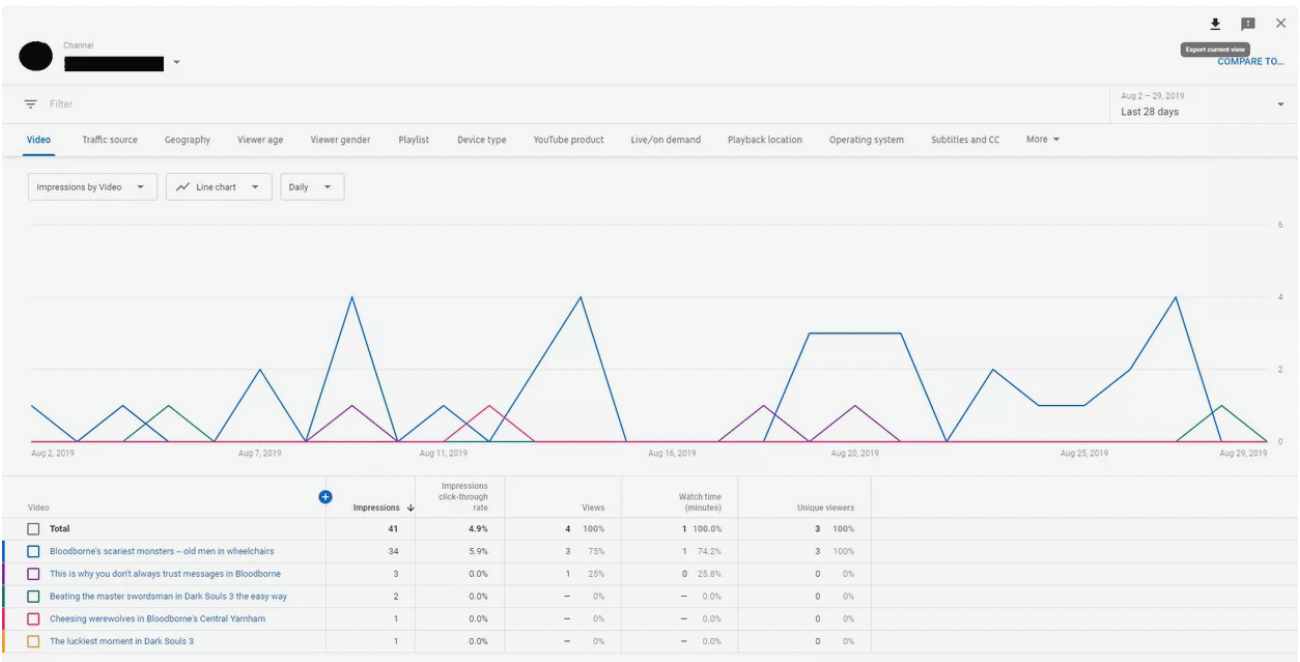This screenshot has width=1300, height=662.
Task: Open the Cheesing werewolves in Bloodborne's Central Yarnham link
Action: click(157, 619)
